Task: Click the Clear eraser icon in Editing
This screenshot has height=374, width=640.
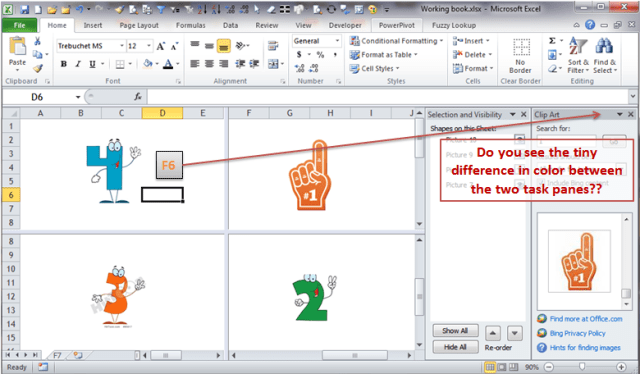Action: click(x=552, y=68)
